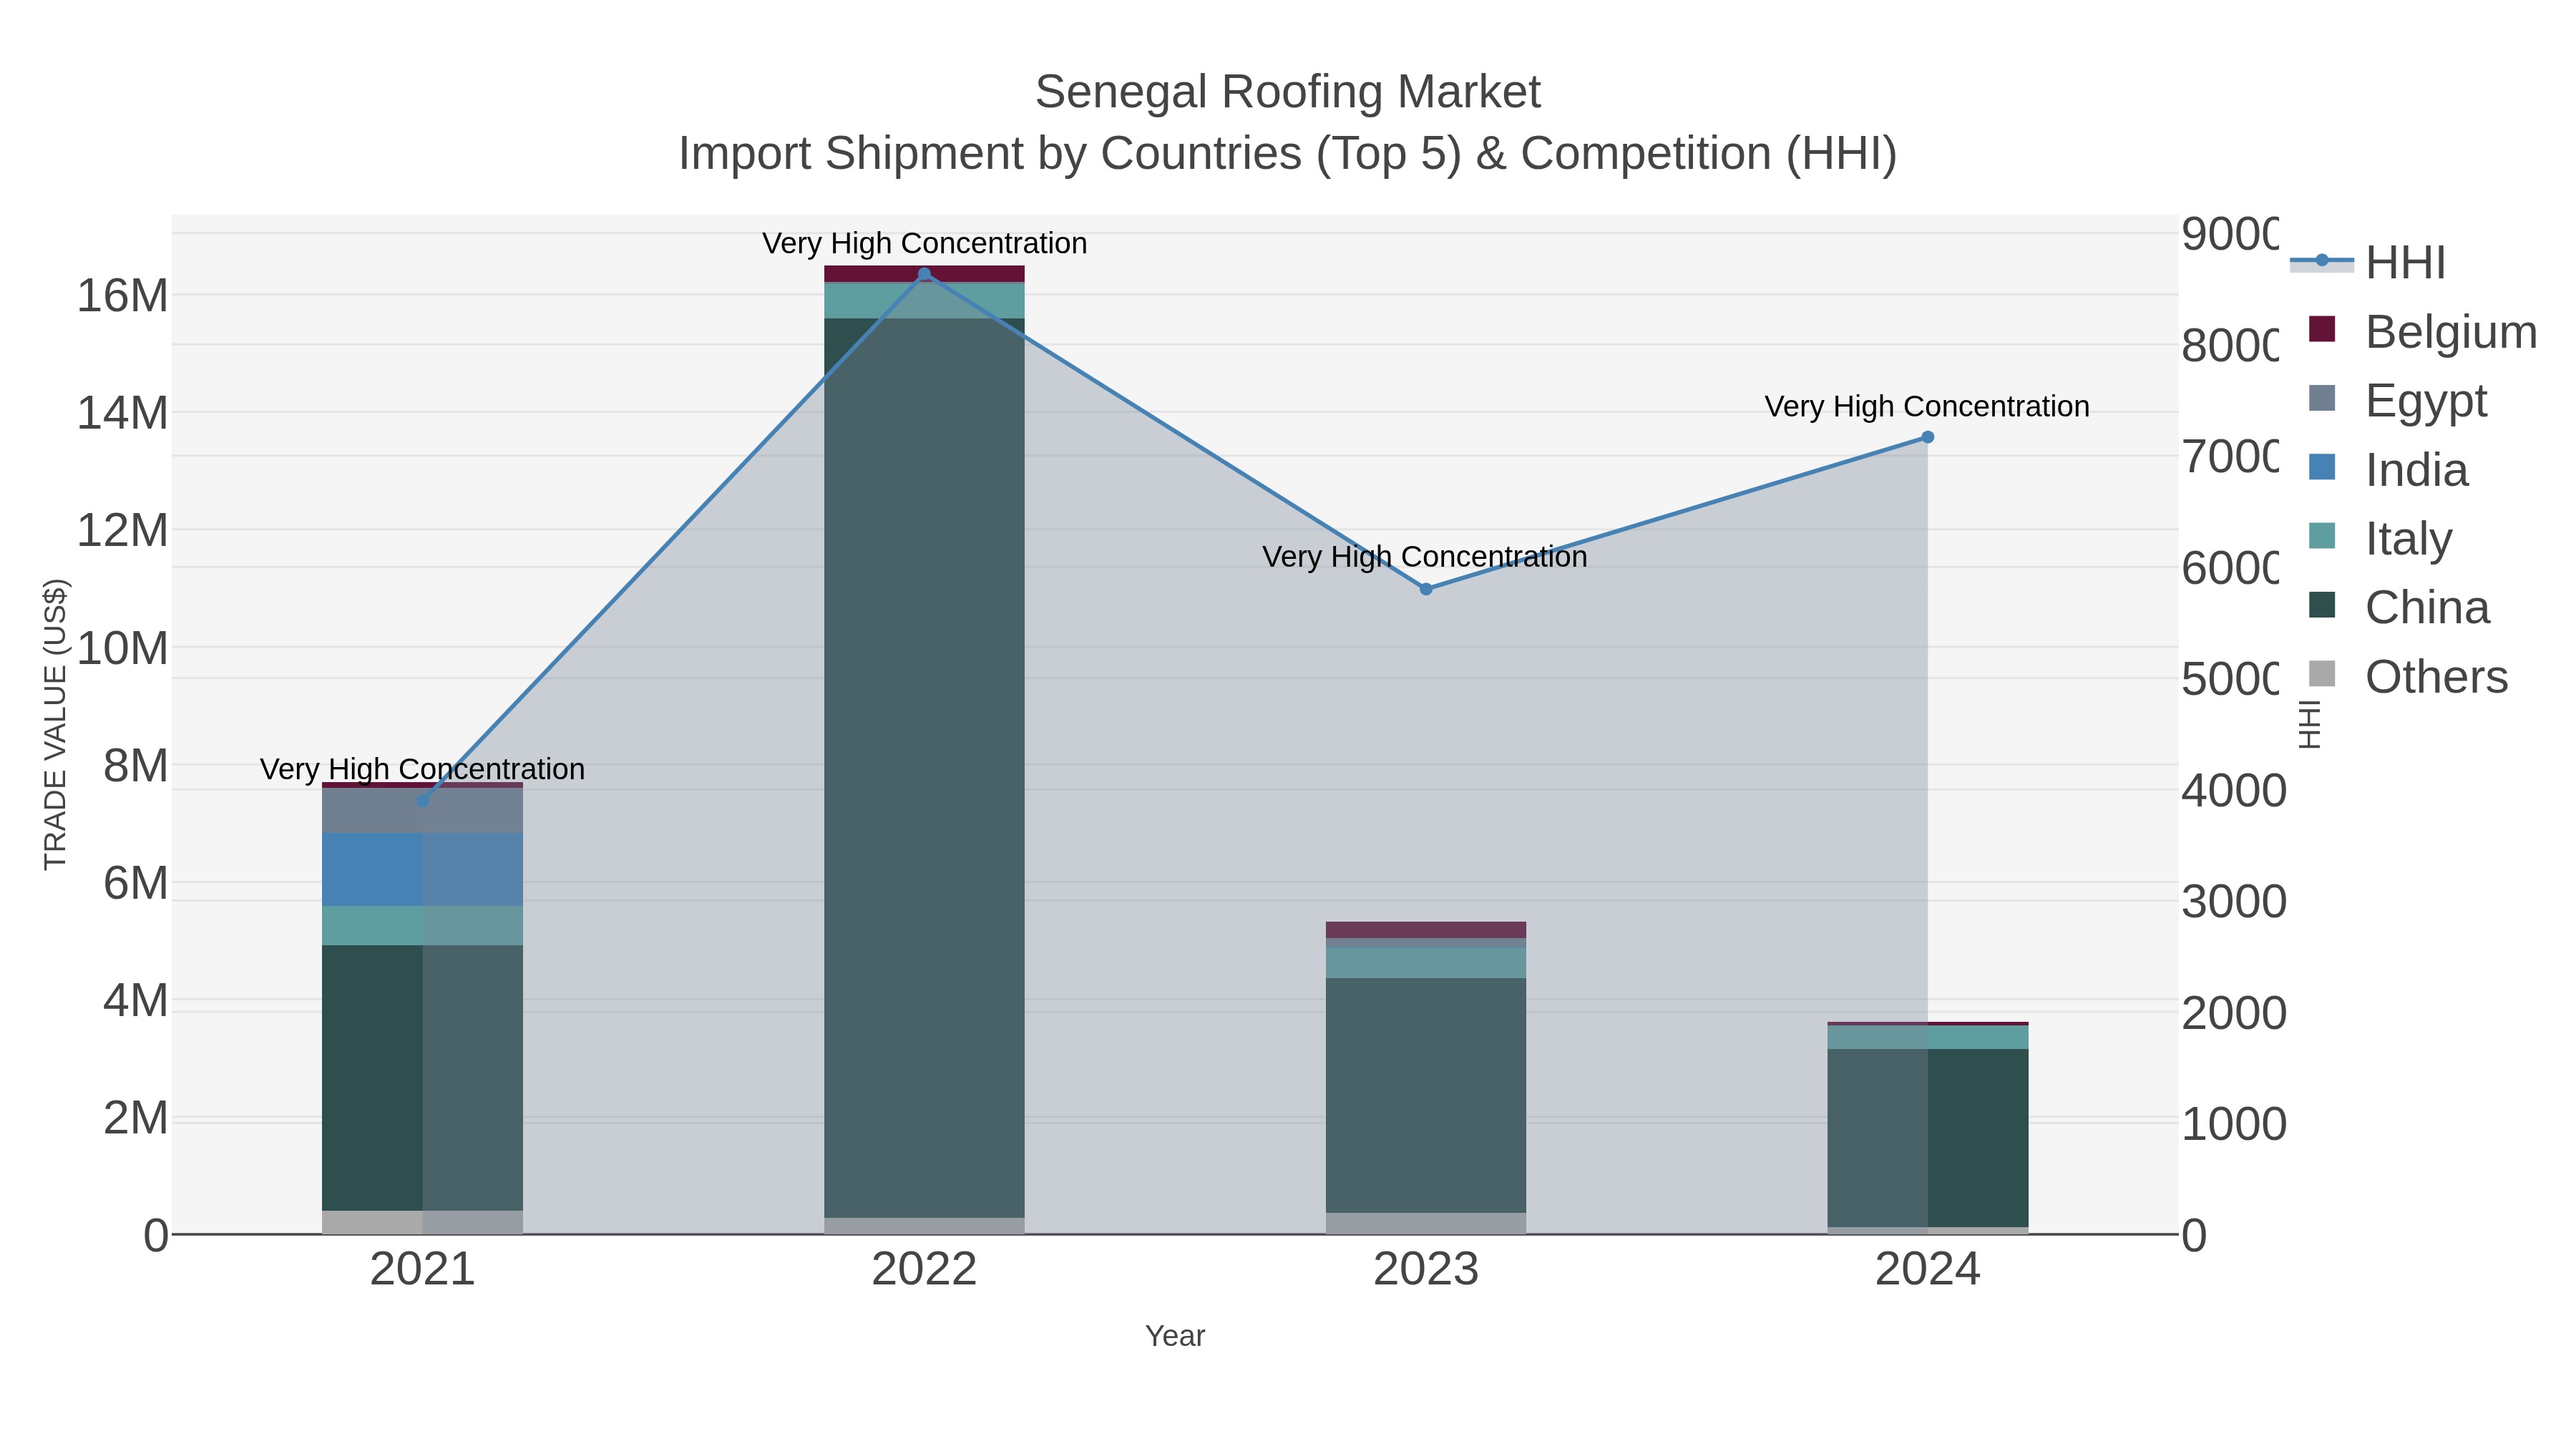Screen dimensions: 2576x1449
Task: Click the Belgium maroon legend swatch
Action: (x=2322, y=329)
